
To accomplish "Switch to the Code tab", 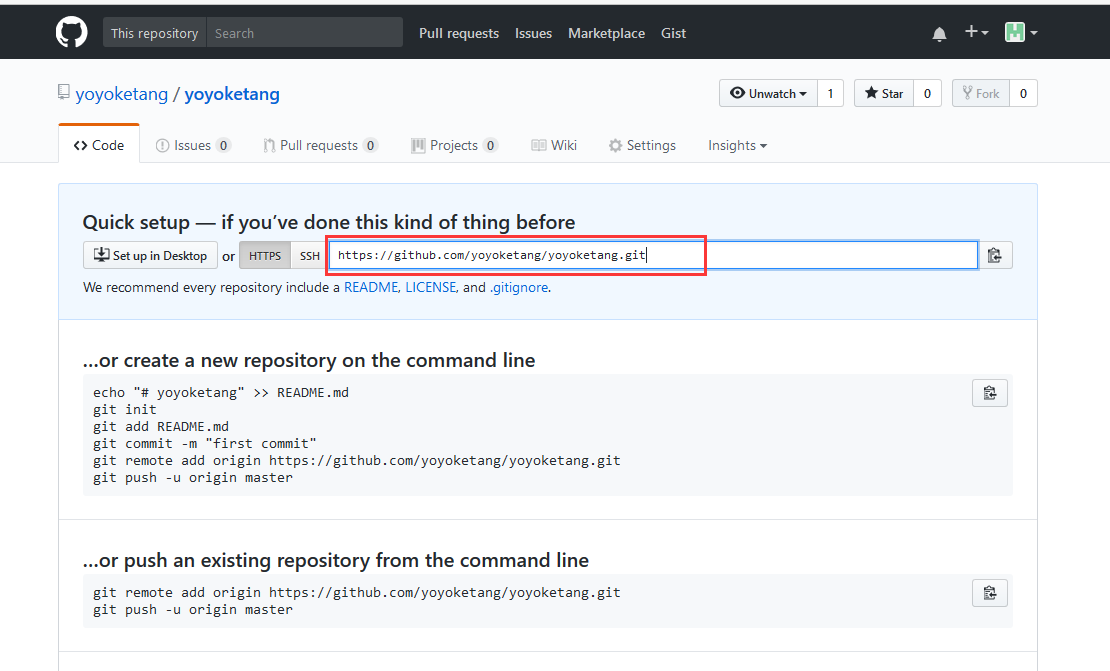I will (x=99, y=145).
